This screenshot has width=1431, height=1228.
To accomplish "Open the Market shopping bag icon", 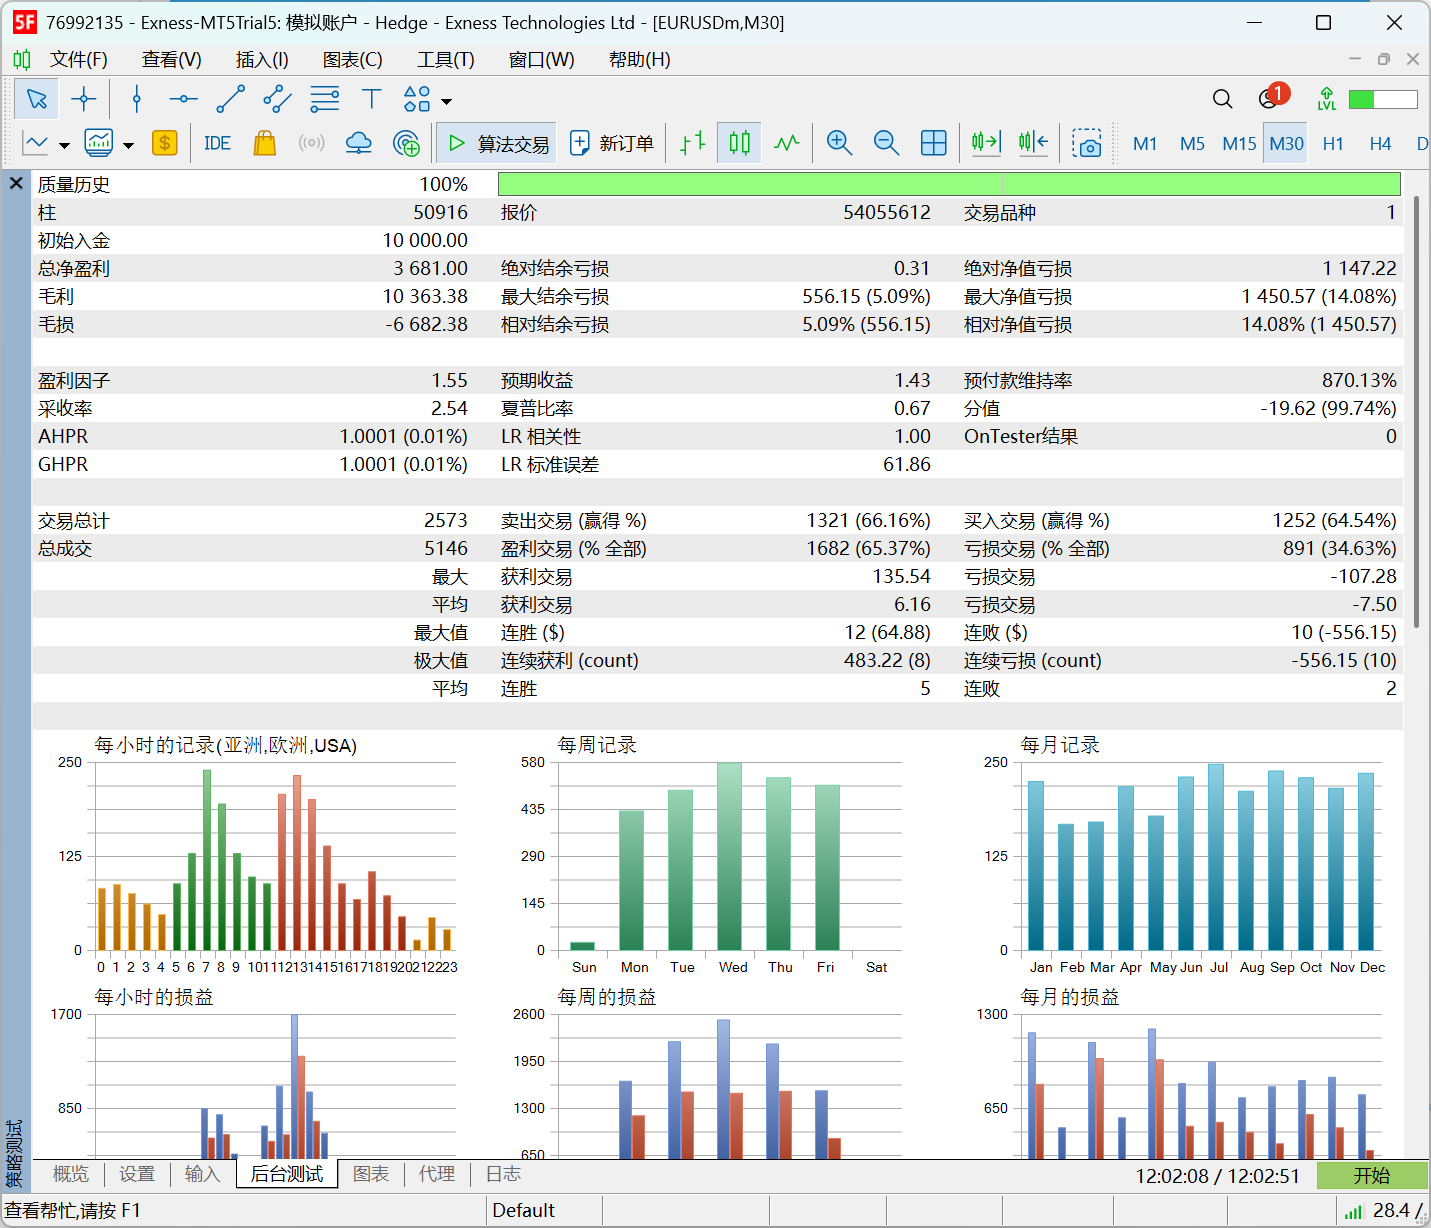I will pos(264,143).
